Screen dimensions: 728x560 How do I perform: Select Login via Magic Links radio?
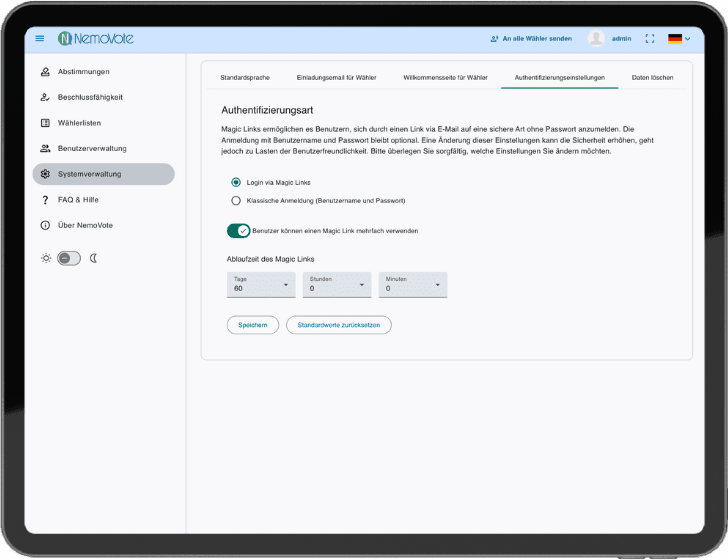point(236,182)
